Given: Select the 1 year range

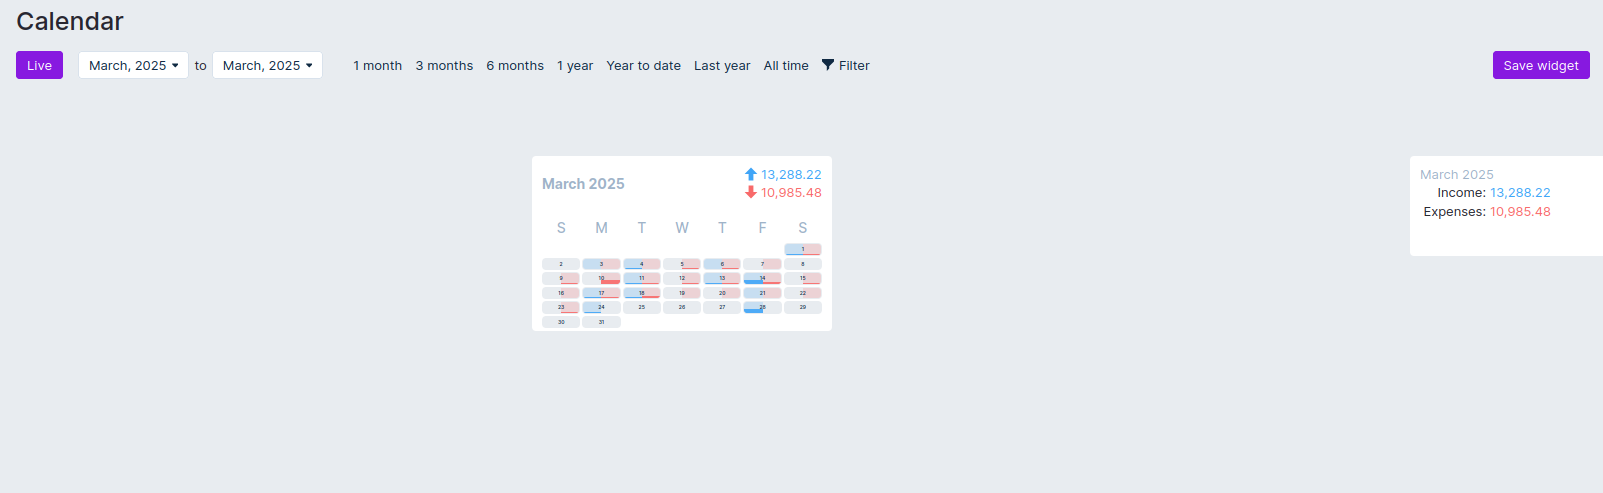Looking at the screenshot, I should (575, 65).
